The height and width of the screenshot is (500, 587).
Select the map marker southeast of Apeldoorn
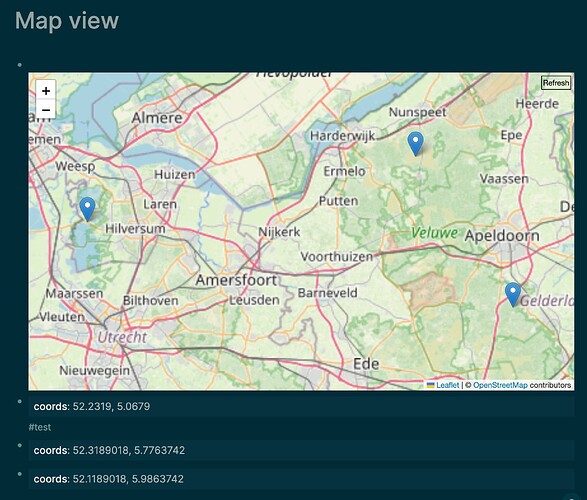tap(513, 295)
